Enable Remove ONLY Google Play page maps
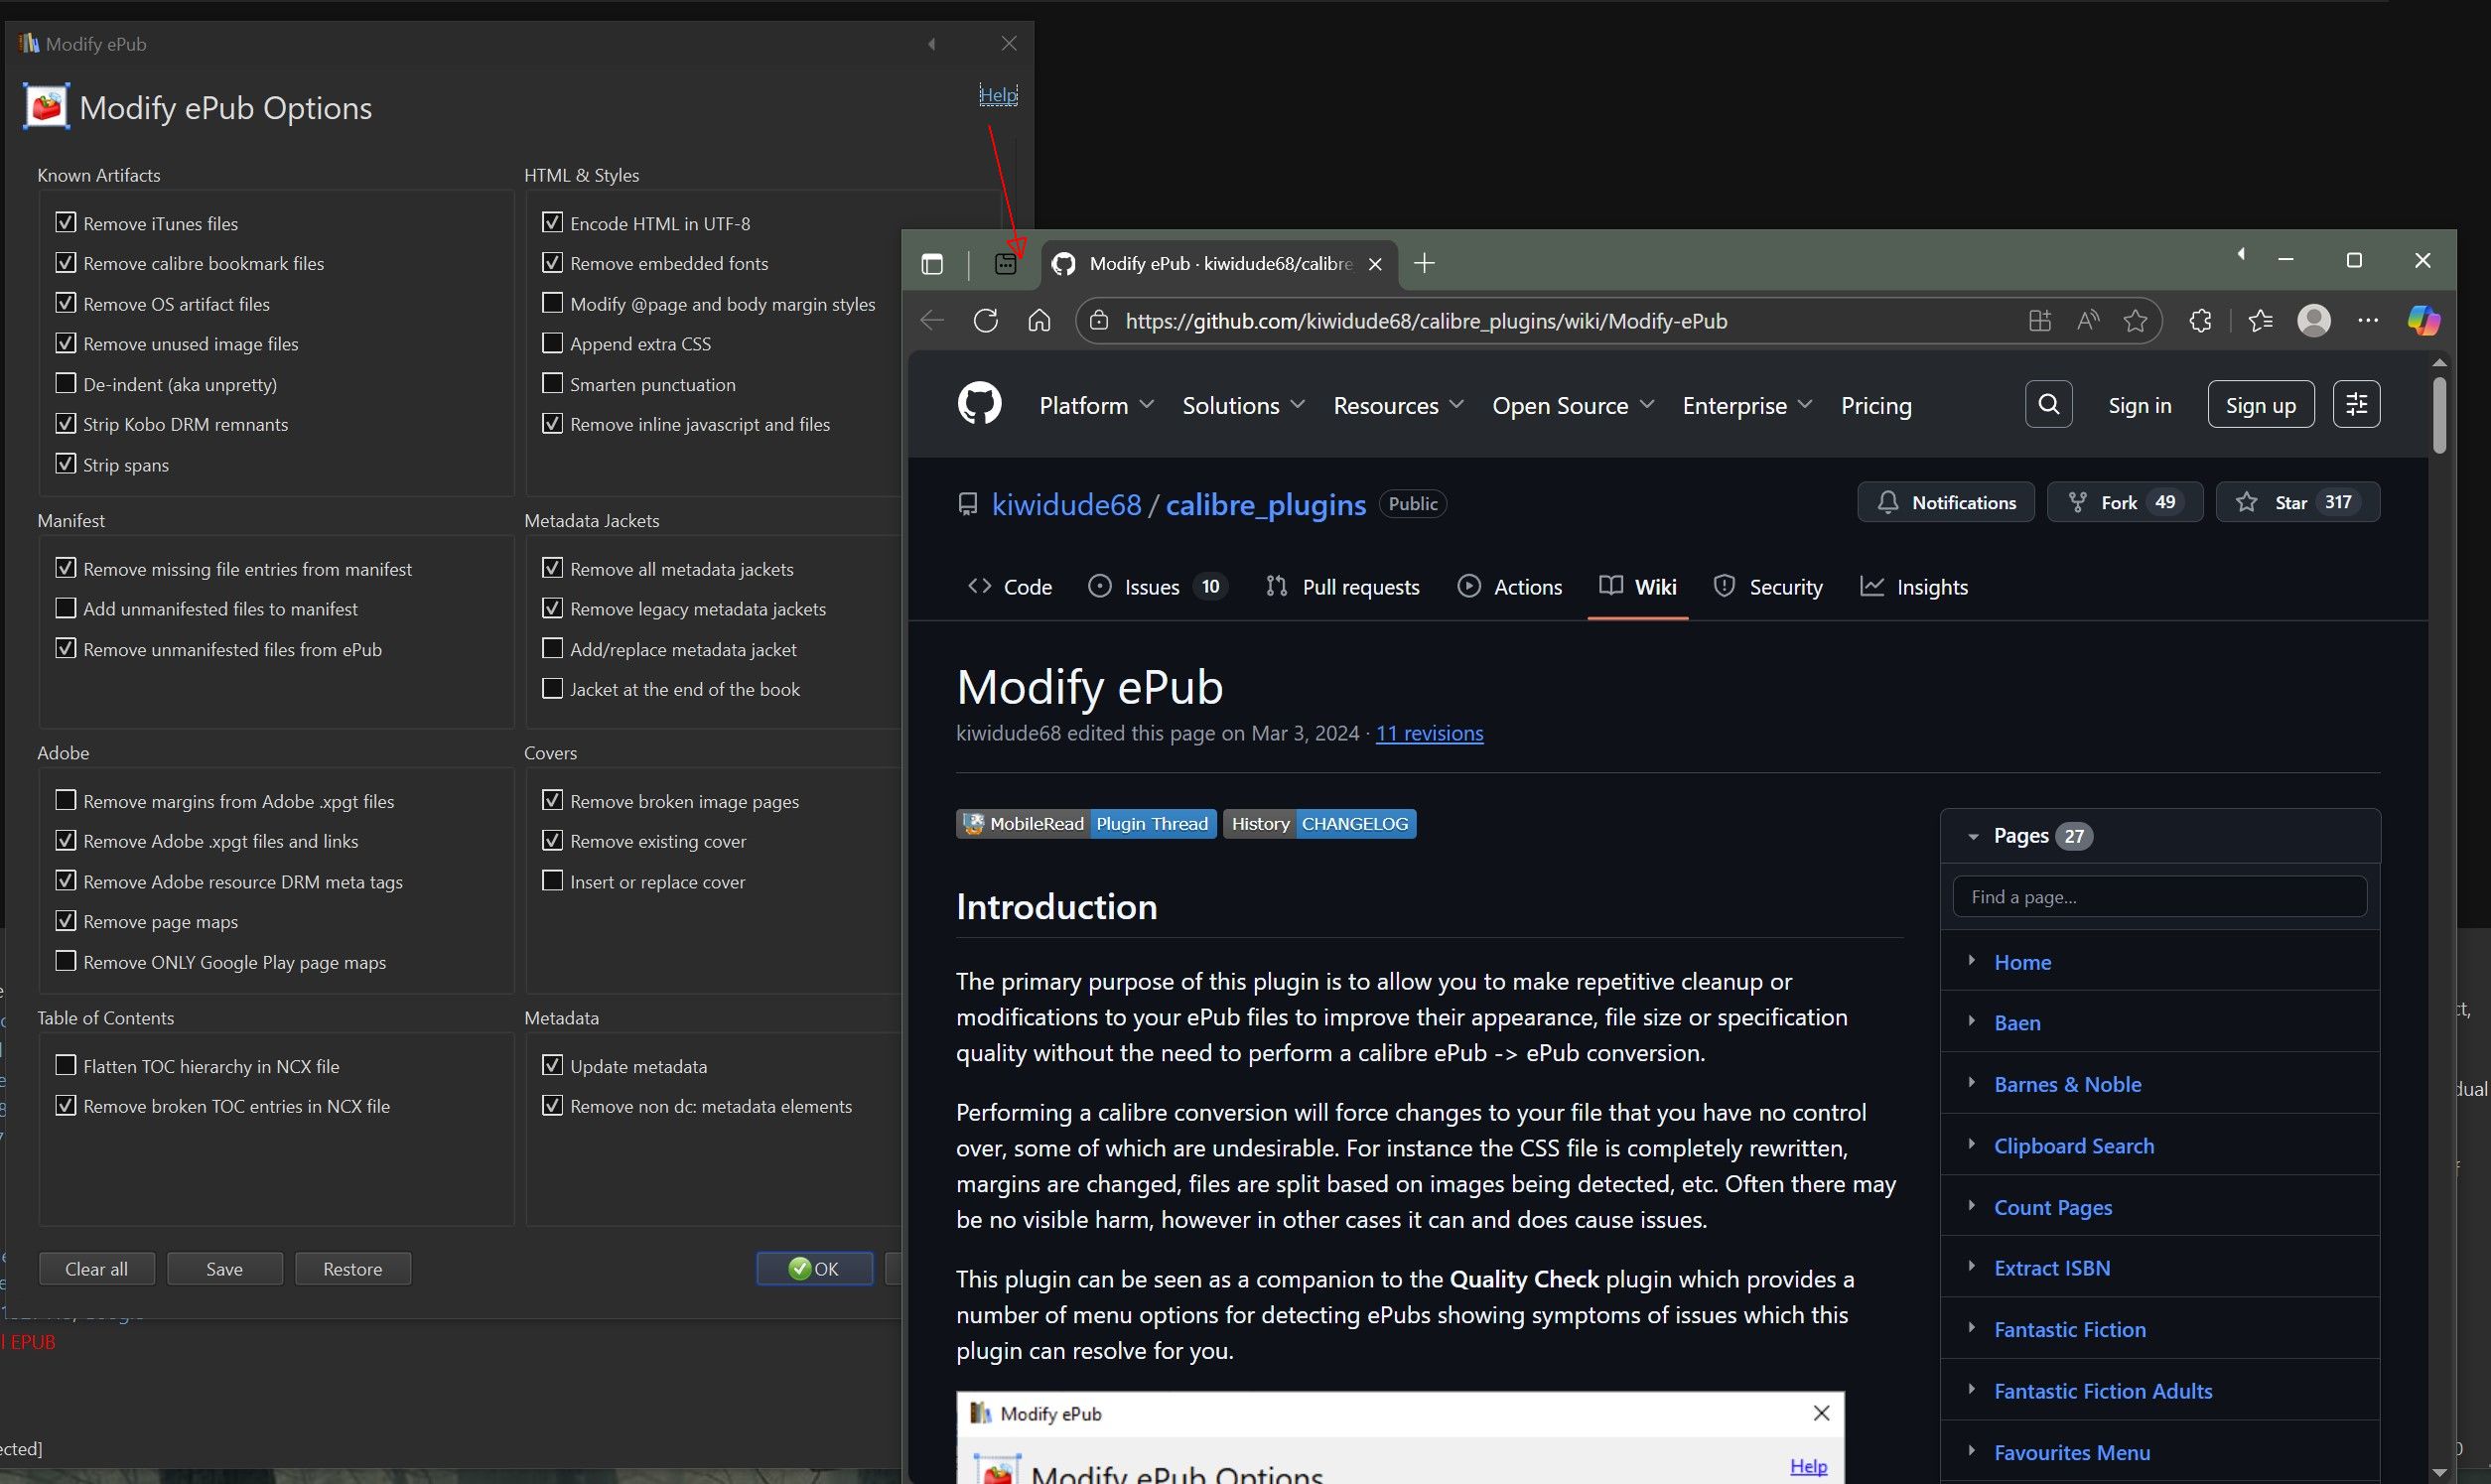This screenshot has height=1484, width=2491. [x=66, y=961]
